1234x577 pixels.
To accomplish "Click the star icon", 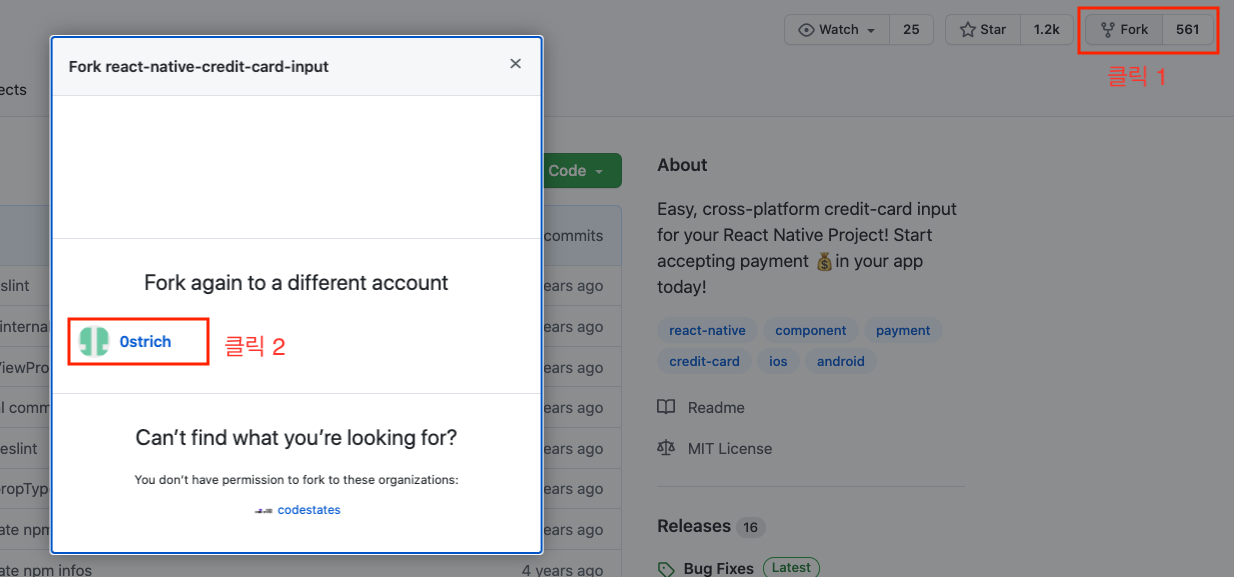I will [x=967, y=30].
